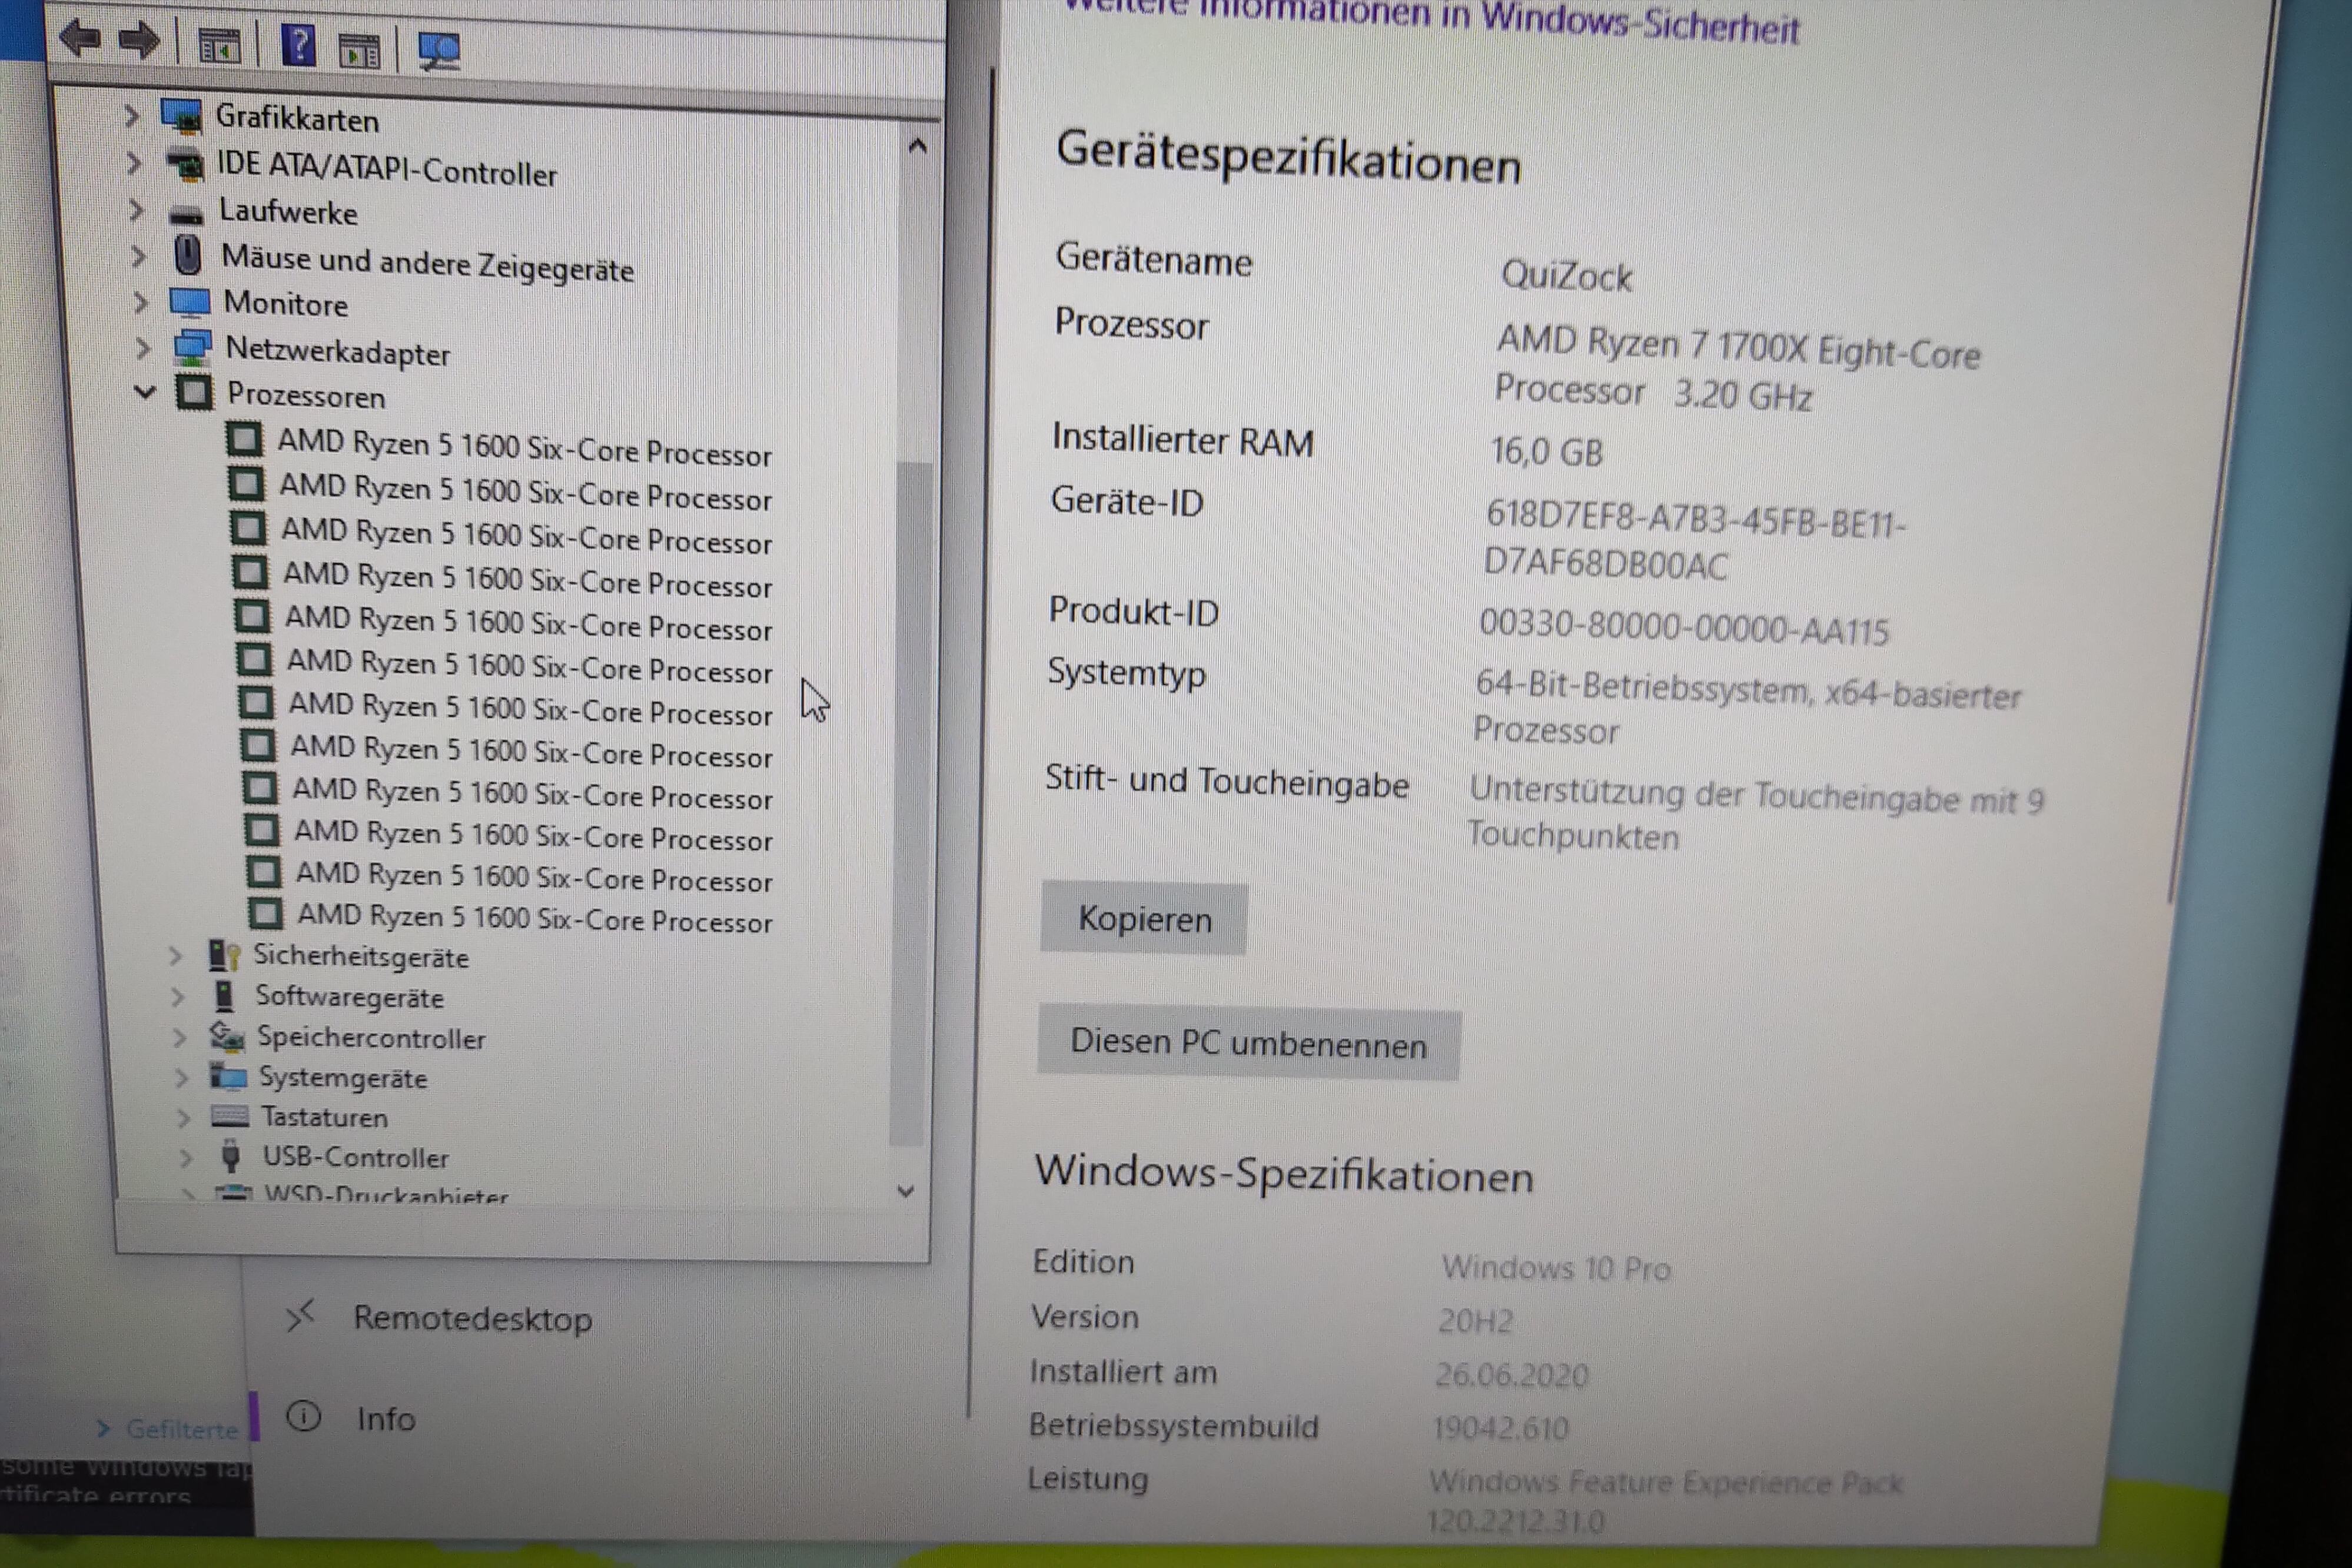This screenshot has width=2352, height=1568.
Task: Open the help question mark toolbar icon
Action: [297, 45]
